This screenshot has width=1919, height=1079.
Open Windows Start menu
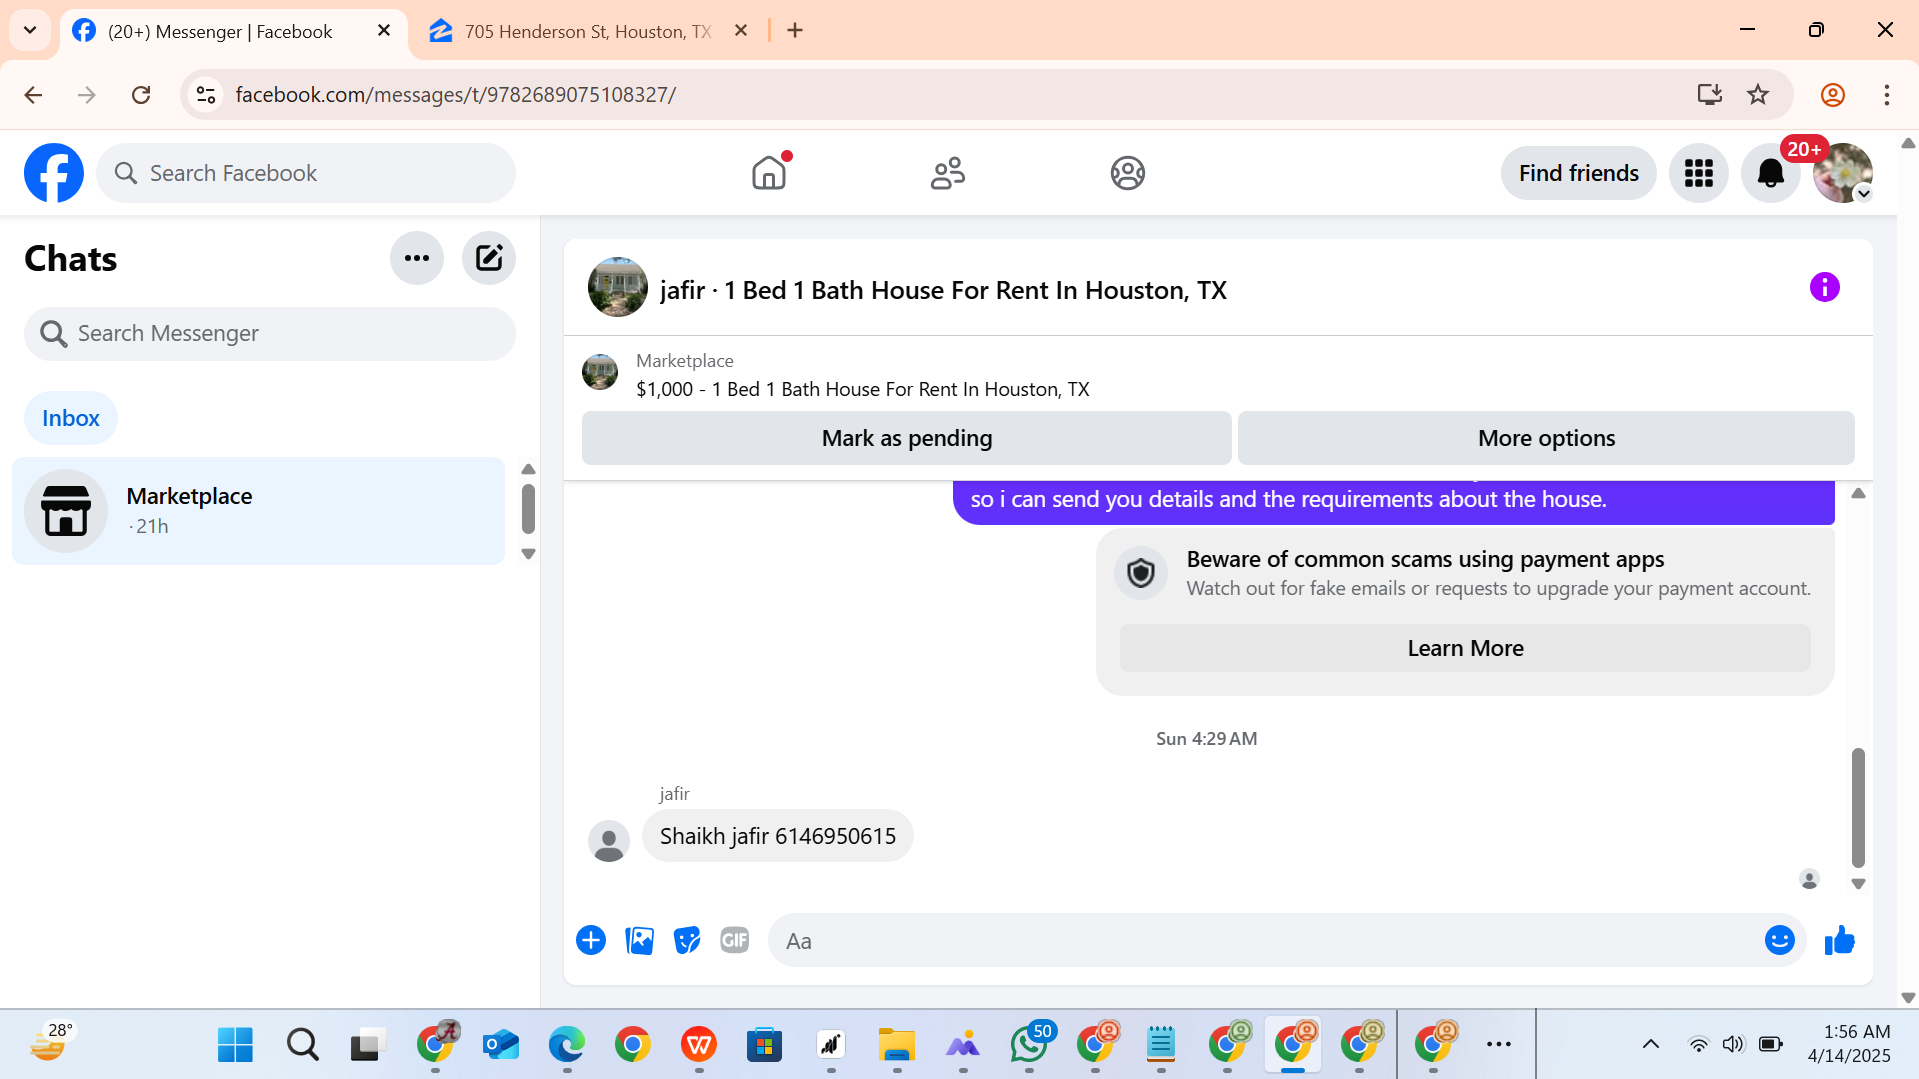pos(235,1045)
